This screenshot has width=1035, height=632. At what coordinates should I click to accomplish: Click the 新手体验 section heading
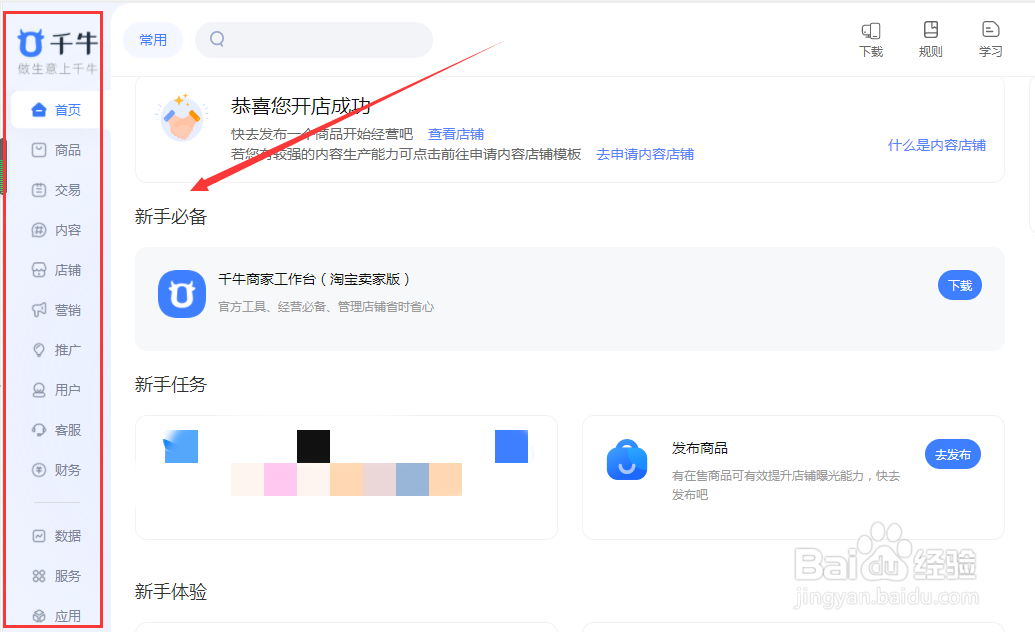[x=171, y=592]
